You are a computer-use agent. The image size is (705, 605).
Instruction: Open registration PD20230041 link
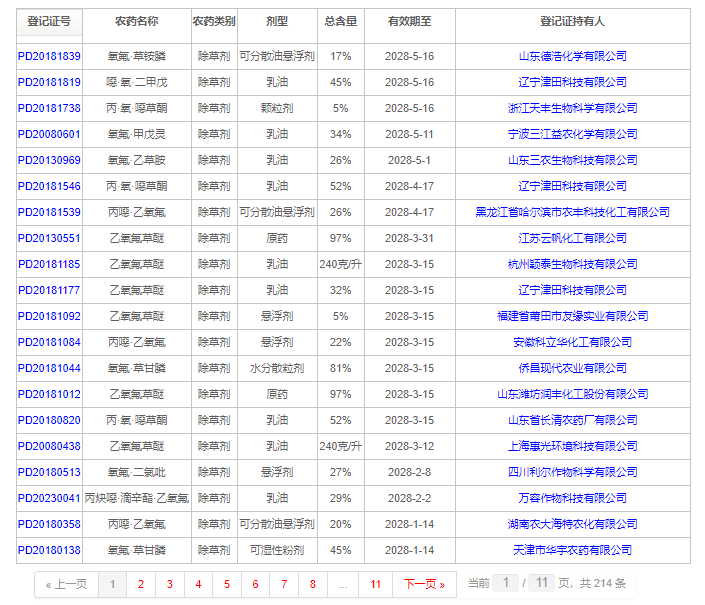tap(49, 498)
